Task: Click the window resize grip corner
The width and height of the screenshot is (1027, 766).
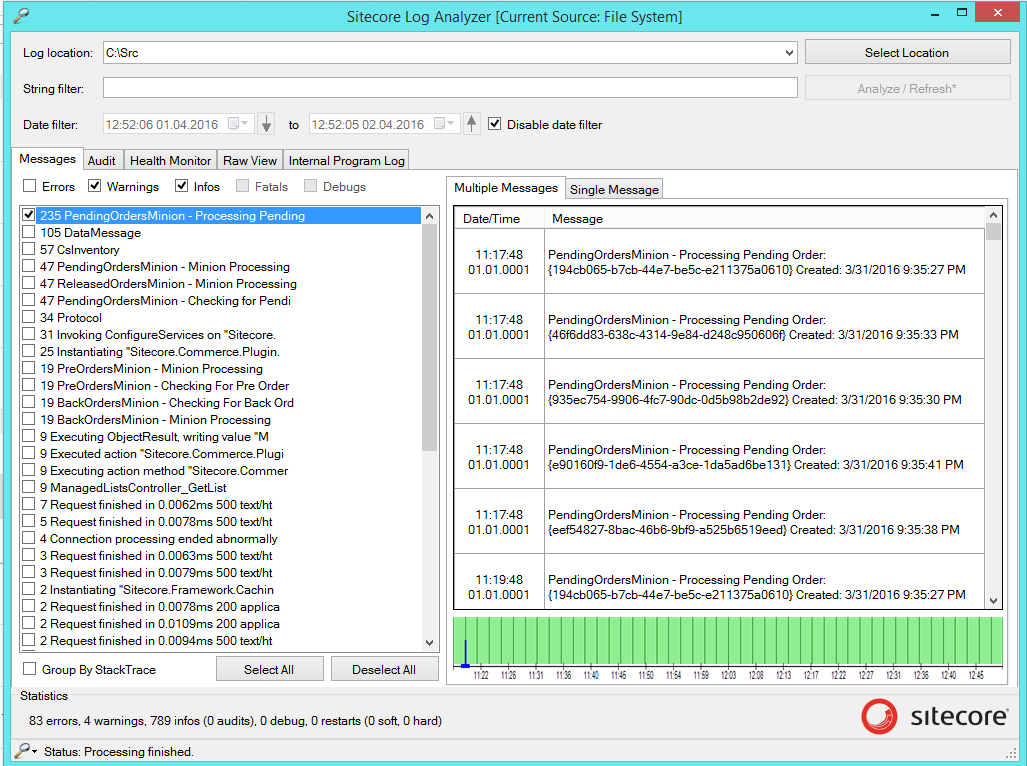Action: click(1011, 753)
